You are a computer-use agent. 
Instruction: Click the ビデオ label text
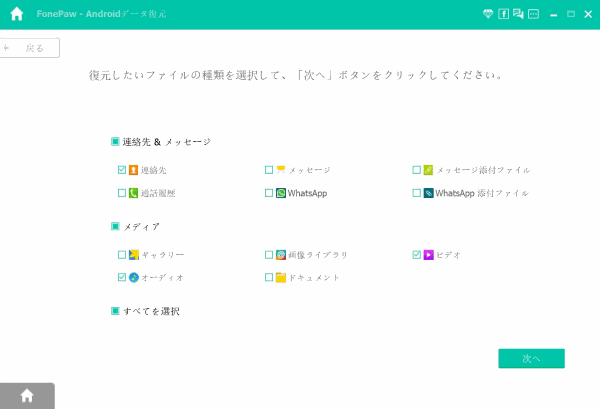click(x=448, y=255)
